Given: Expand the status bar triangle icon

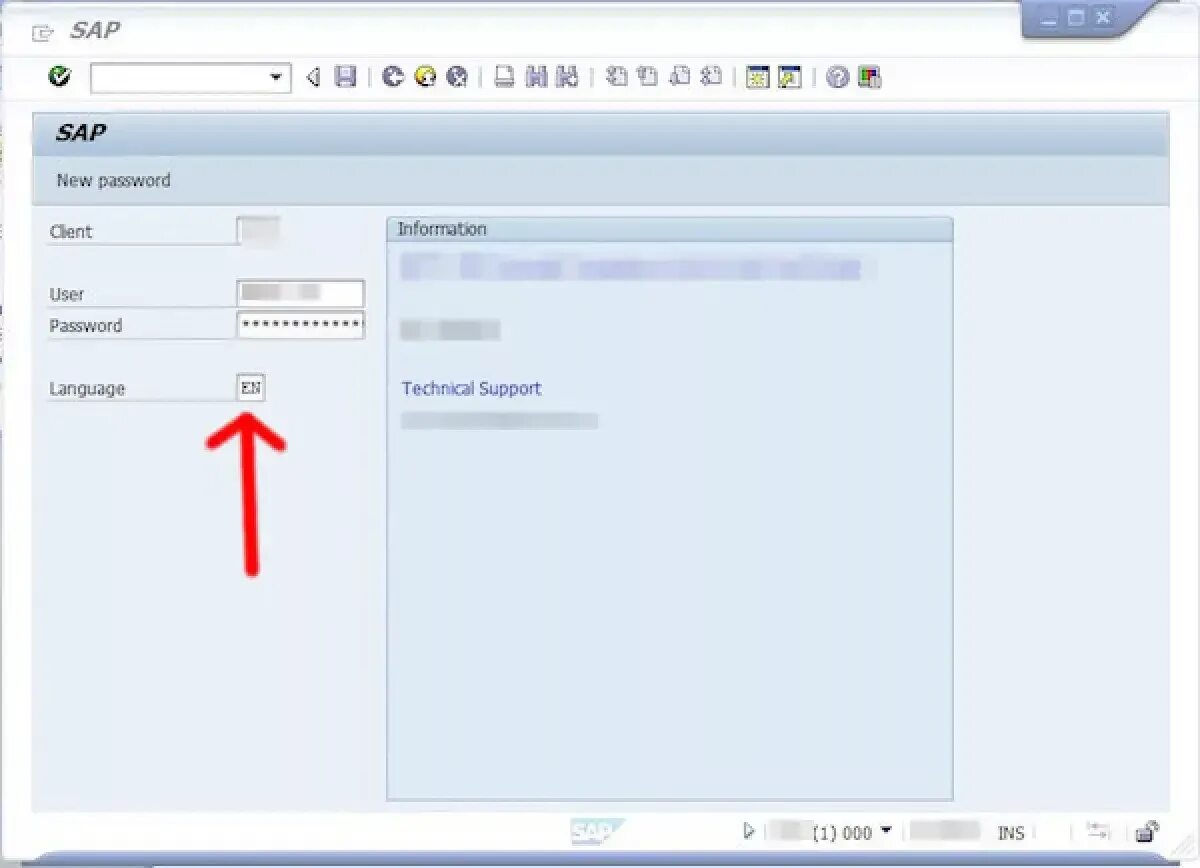Looking at the screenshot, I should pos(749,830).
